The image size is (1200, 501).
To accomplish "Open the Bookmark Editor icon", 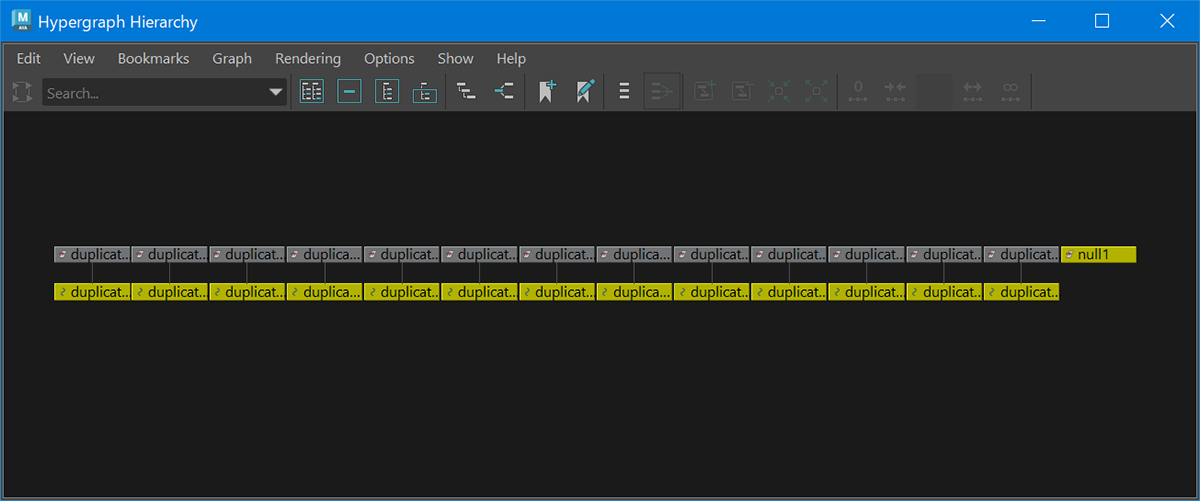I will 585,92.
